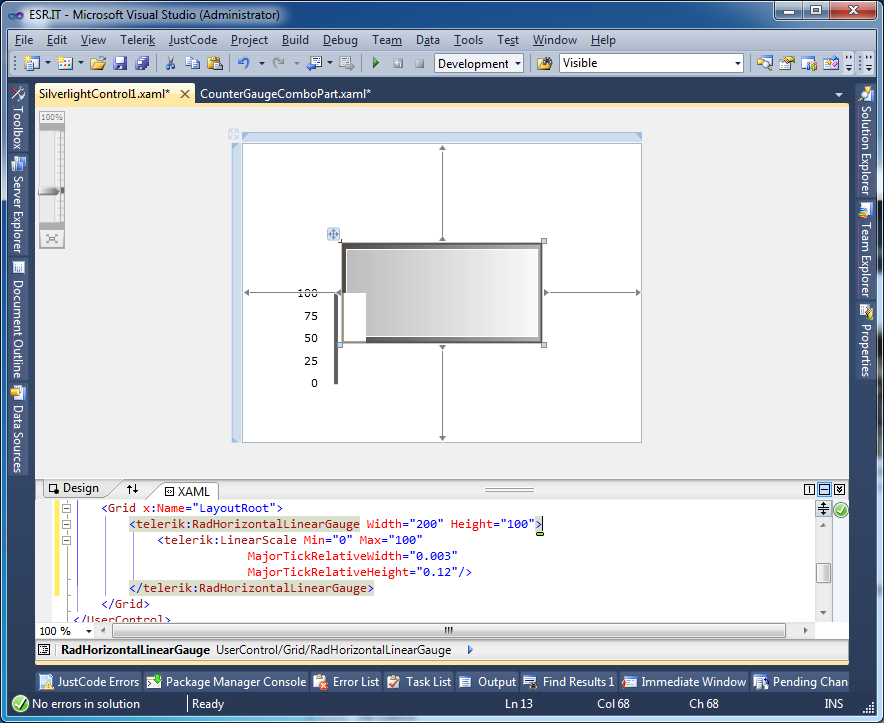The width and height of the screenshot is (884, 723).
Task: Open the Package Manager Console
Action: click(x=226, y=682)
